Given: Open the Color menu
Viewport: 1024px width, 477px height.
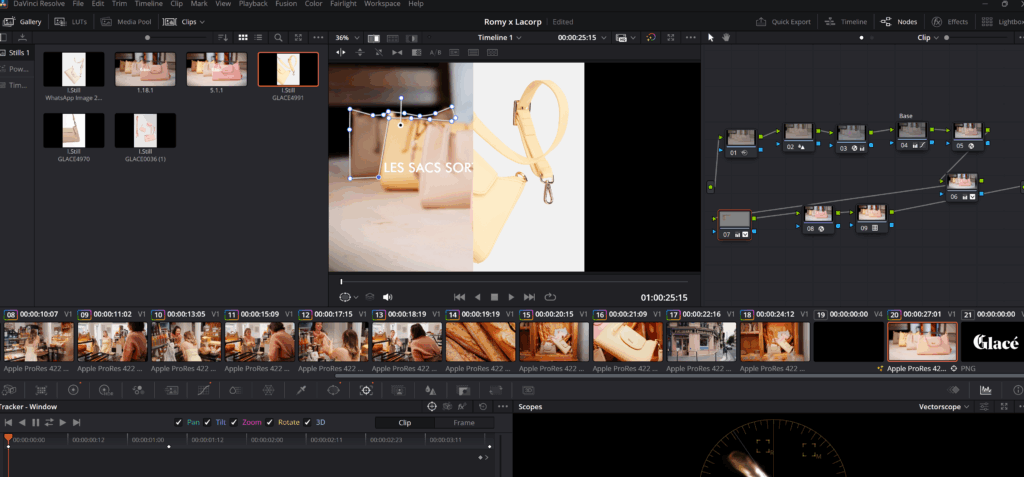Looking at the screenshot, I should pyautogui.click(x=313, y=4).
